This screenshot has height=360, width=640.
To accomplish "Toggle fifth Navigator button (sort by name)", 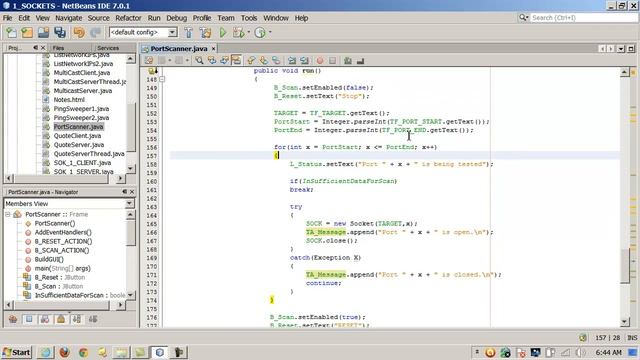I will 77,319.
